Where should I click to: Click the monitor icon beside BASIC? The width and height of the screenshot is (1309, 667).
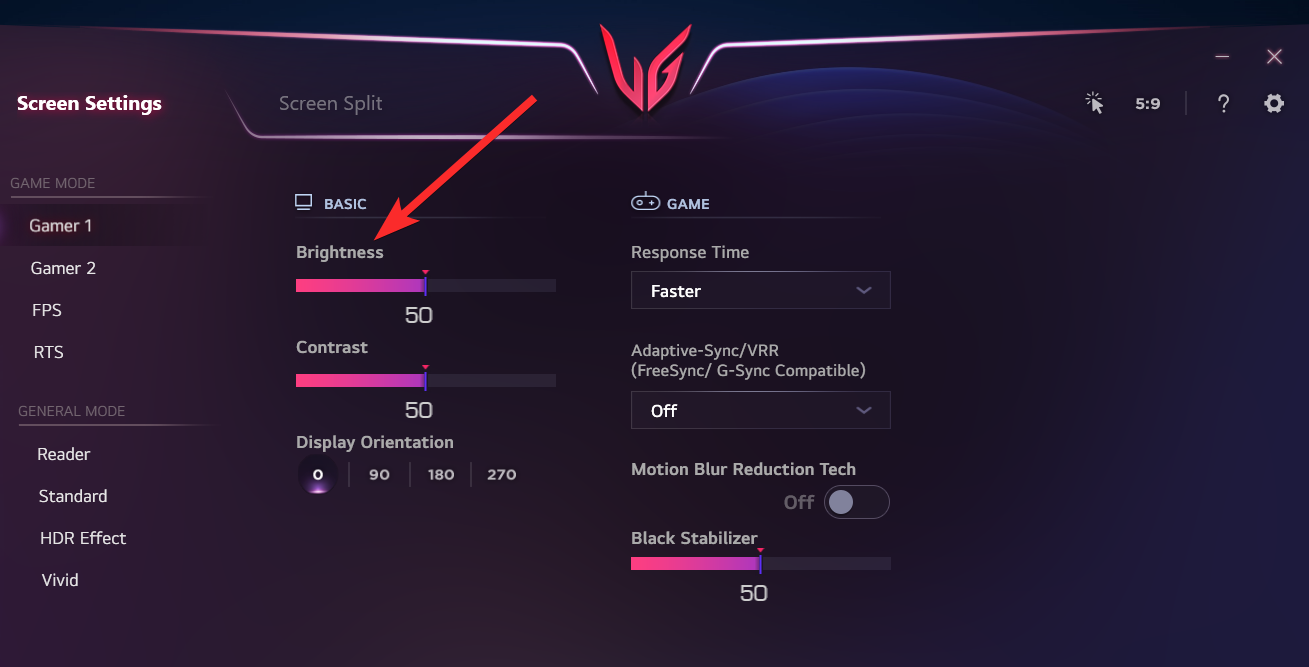click(x=303, y=201)
